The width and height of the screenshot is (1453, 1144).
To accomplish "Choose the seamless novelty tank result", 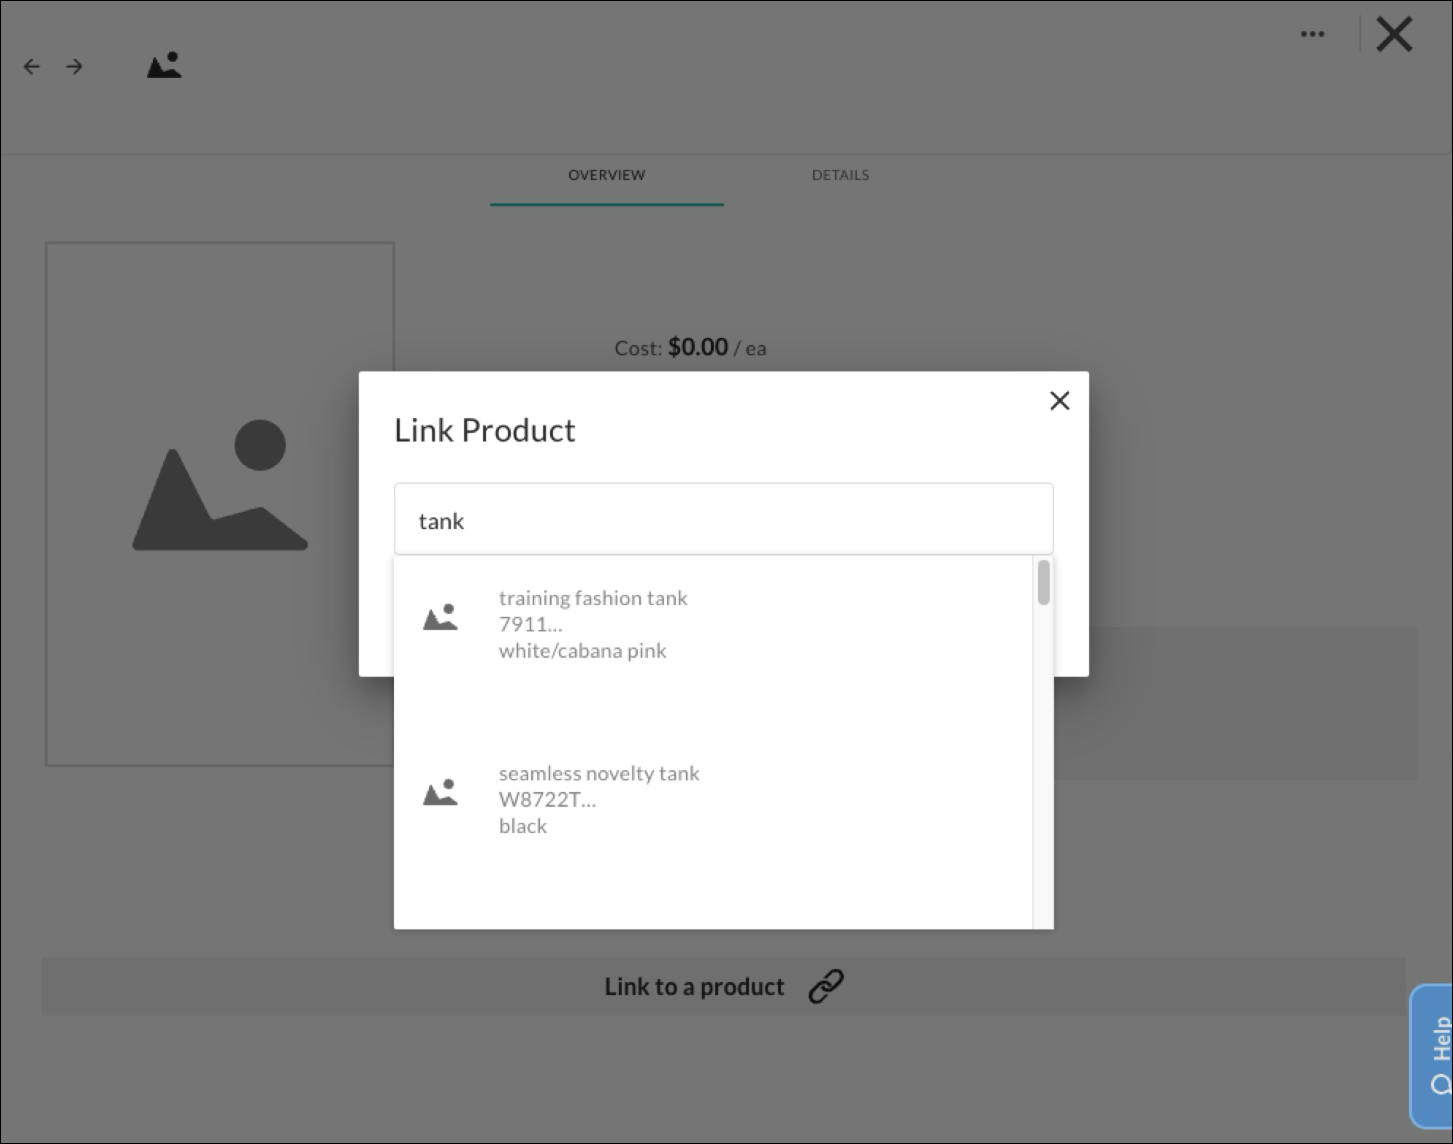I will coord(599,799).
